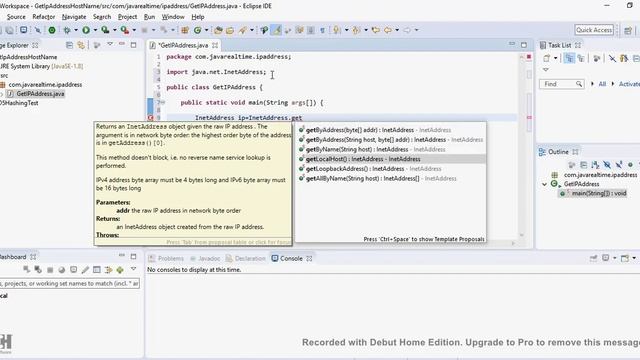This screenshot has width=640, height=360.
Task: Click the Open Console monitor icon in toolbar
Action: 24,30
